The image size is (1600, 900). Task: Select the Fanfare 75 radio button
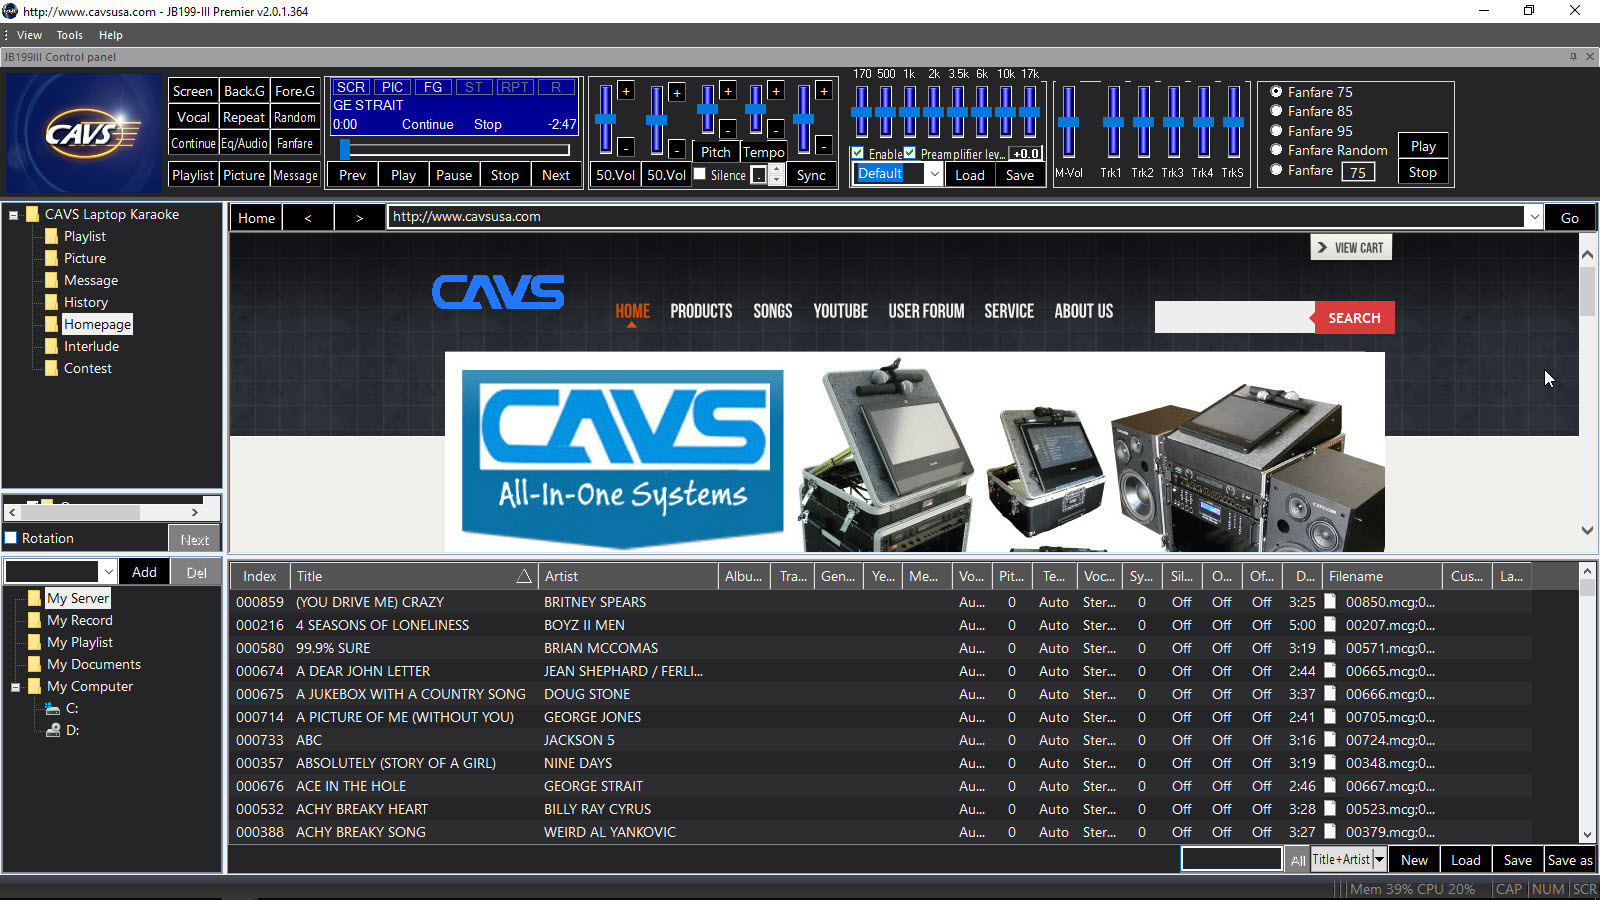tap(1276, 91)
